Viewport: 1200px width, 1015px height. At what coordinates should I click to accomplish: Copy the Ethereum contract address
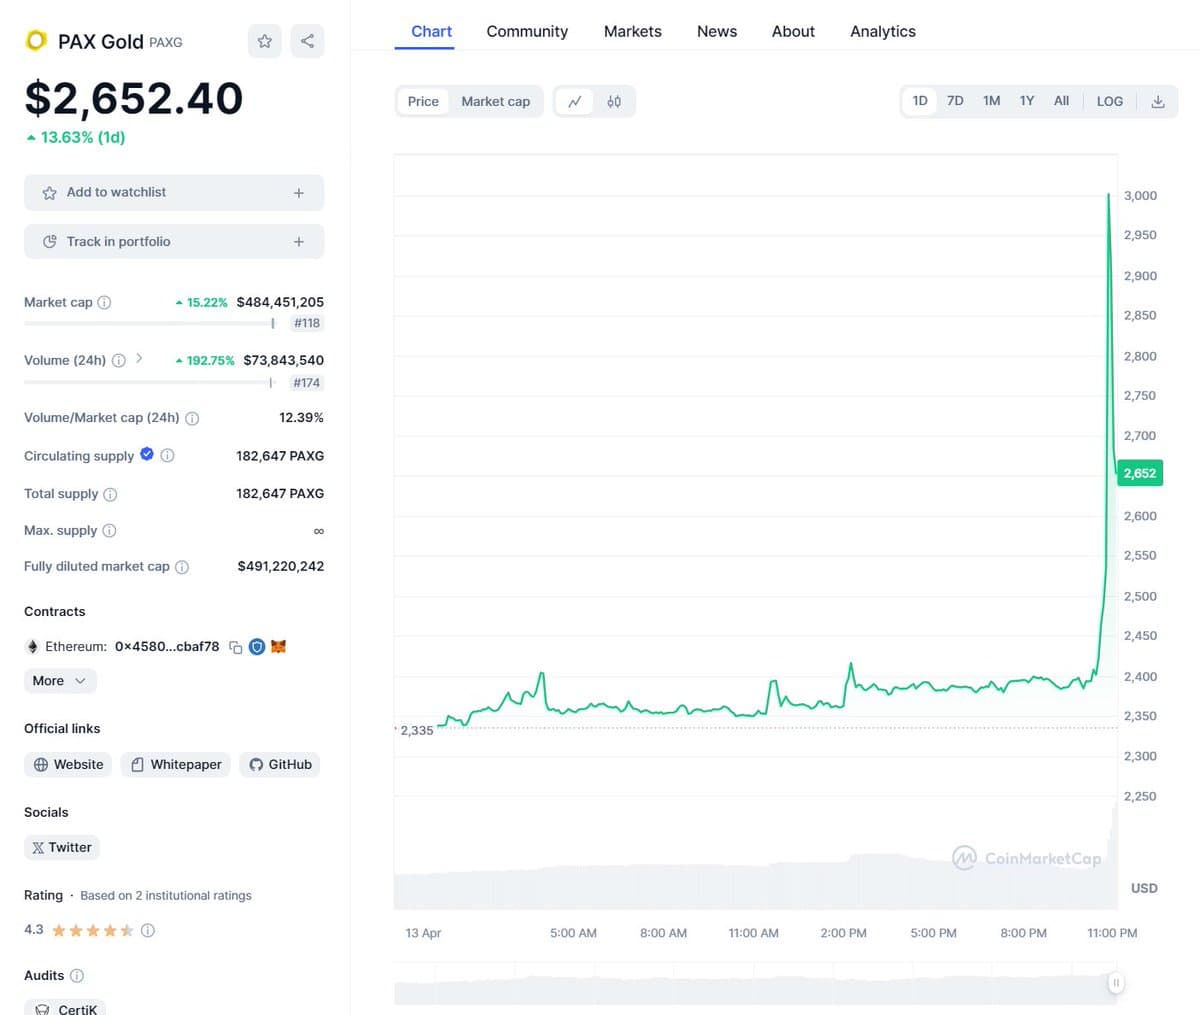click(x=236, y=647)
